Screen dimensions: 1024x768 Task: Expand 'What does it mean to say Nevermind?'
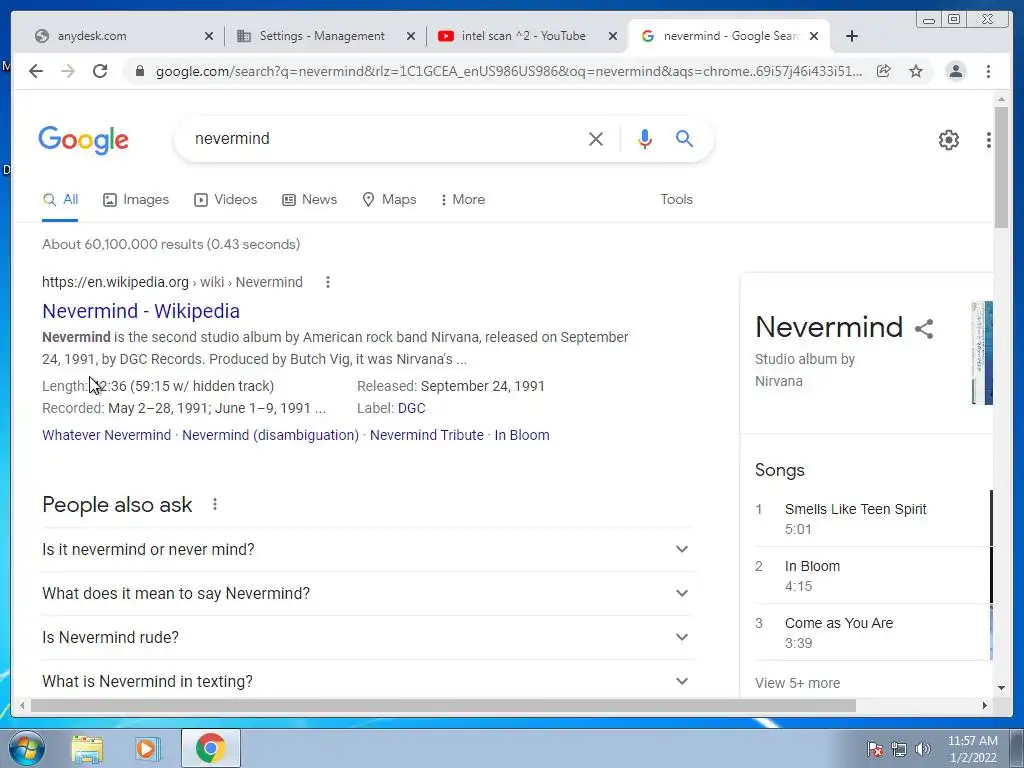[x=368, y=593]
